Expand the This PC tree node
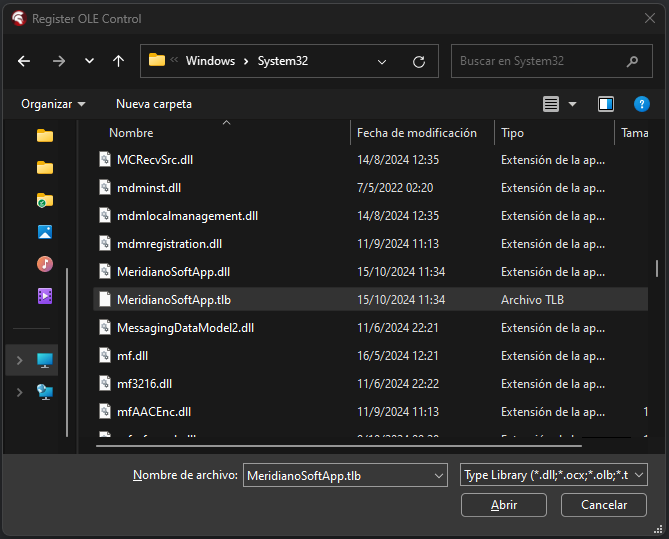The image size is (669, 539). pyautogui.click(x=19, y=360)
